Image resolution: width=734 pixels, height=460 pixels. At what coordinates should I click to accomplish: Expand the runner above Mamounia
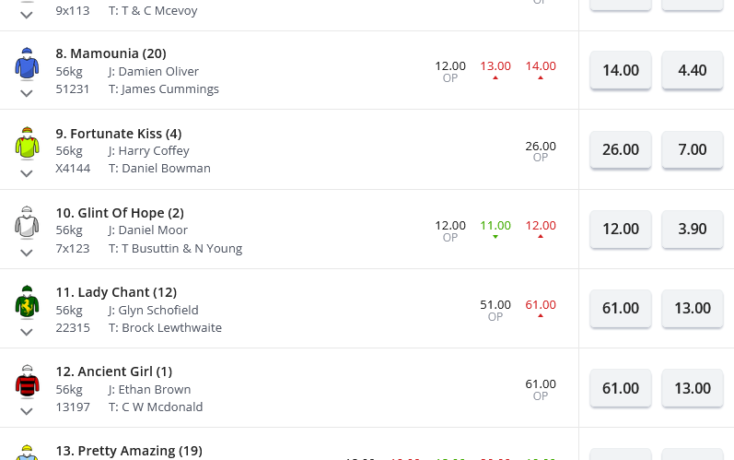[x=27, y=15]
